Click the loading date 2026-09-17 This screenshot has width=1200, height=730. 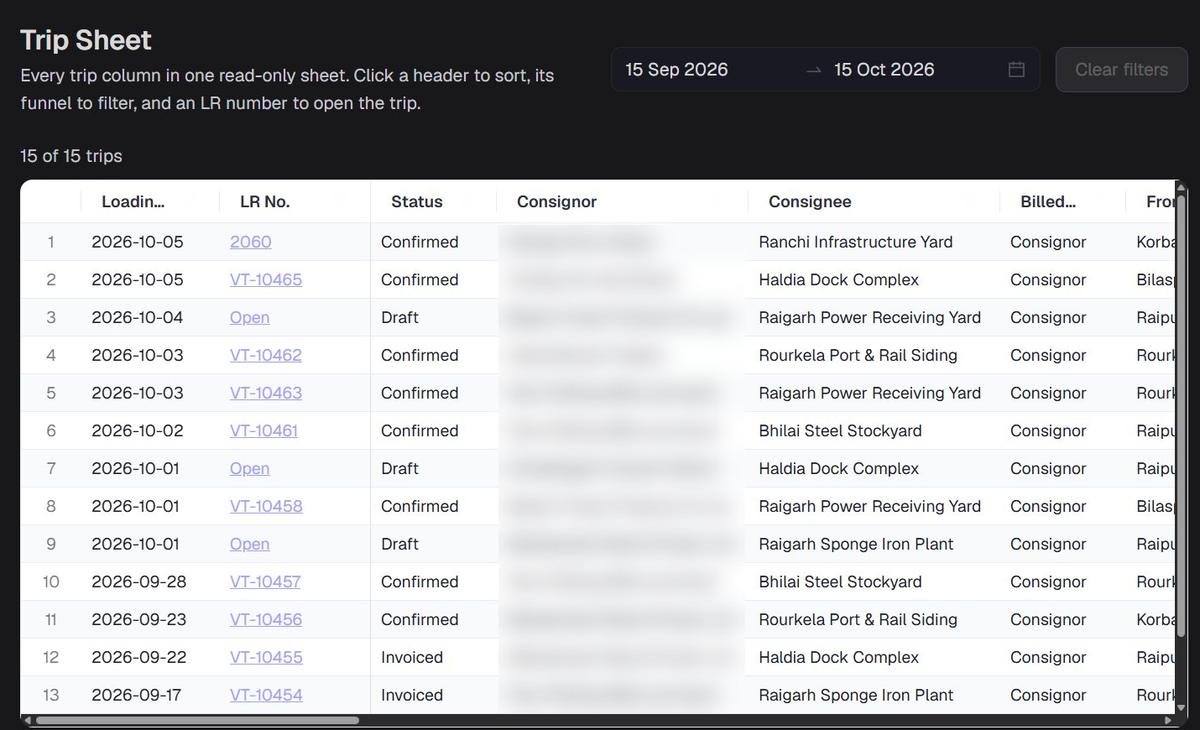[x=136, y=695]
